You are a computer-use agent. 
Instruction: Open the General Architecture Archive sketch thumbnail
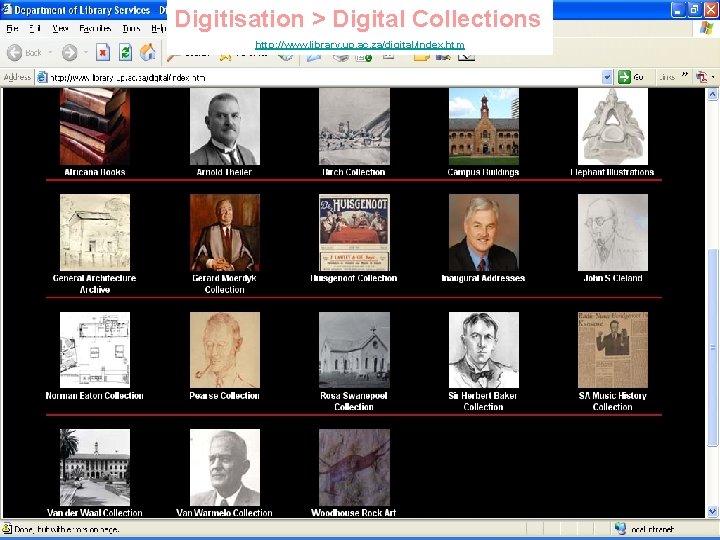[95, 232]
